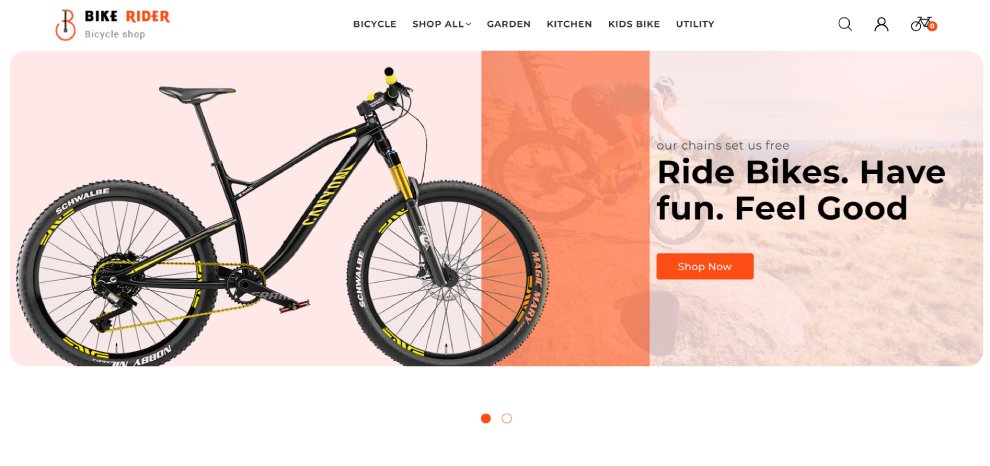
Task: Click the orange cart count badge
Action: [933, 27]
